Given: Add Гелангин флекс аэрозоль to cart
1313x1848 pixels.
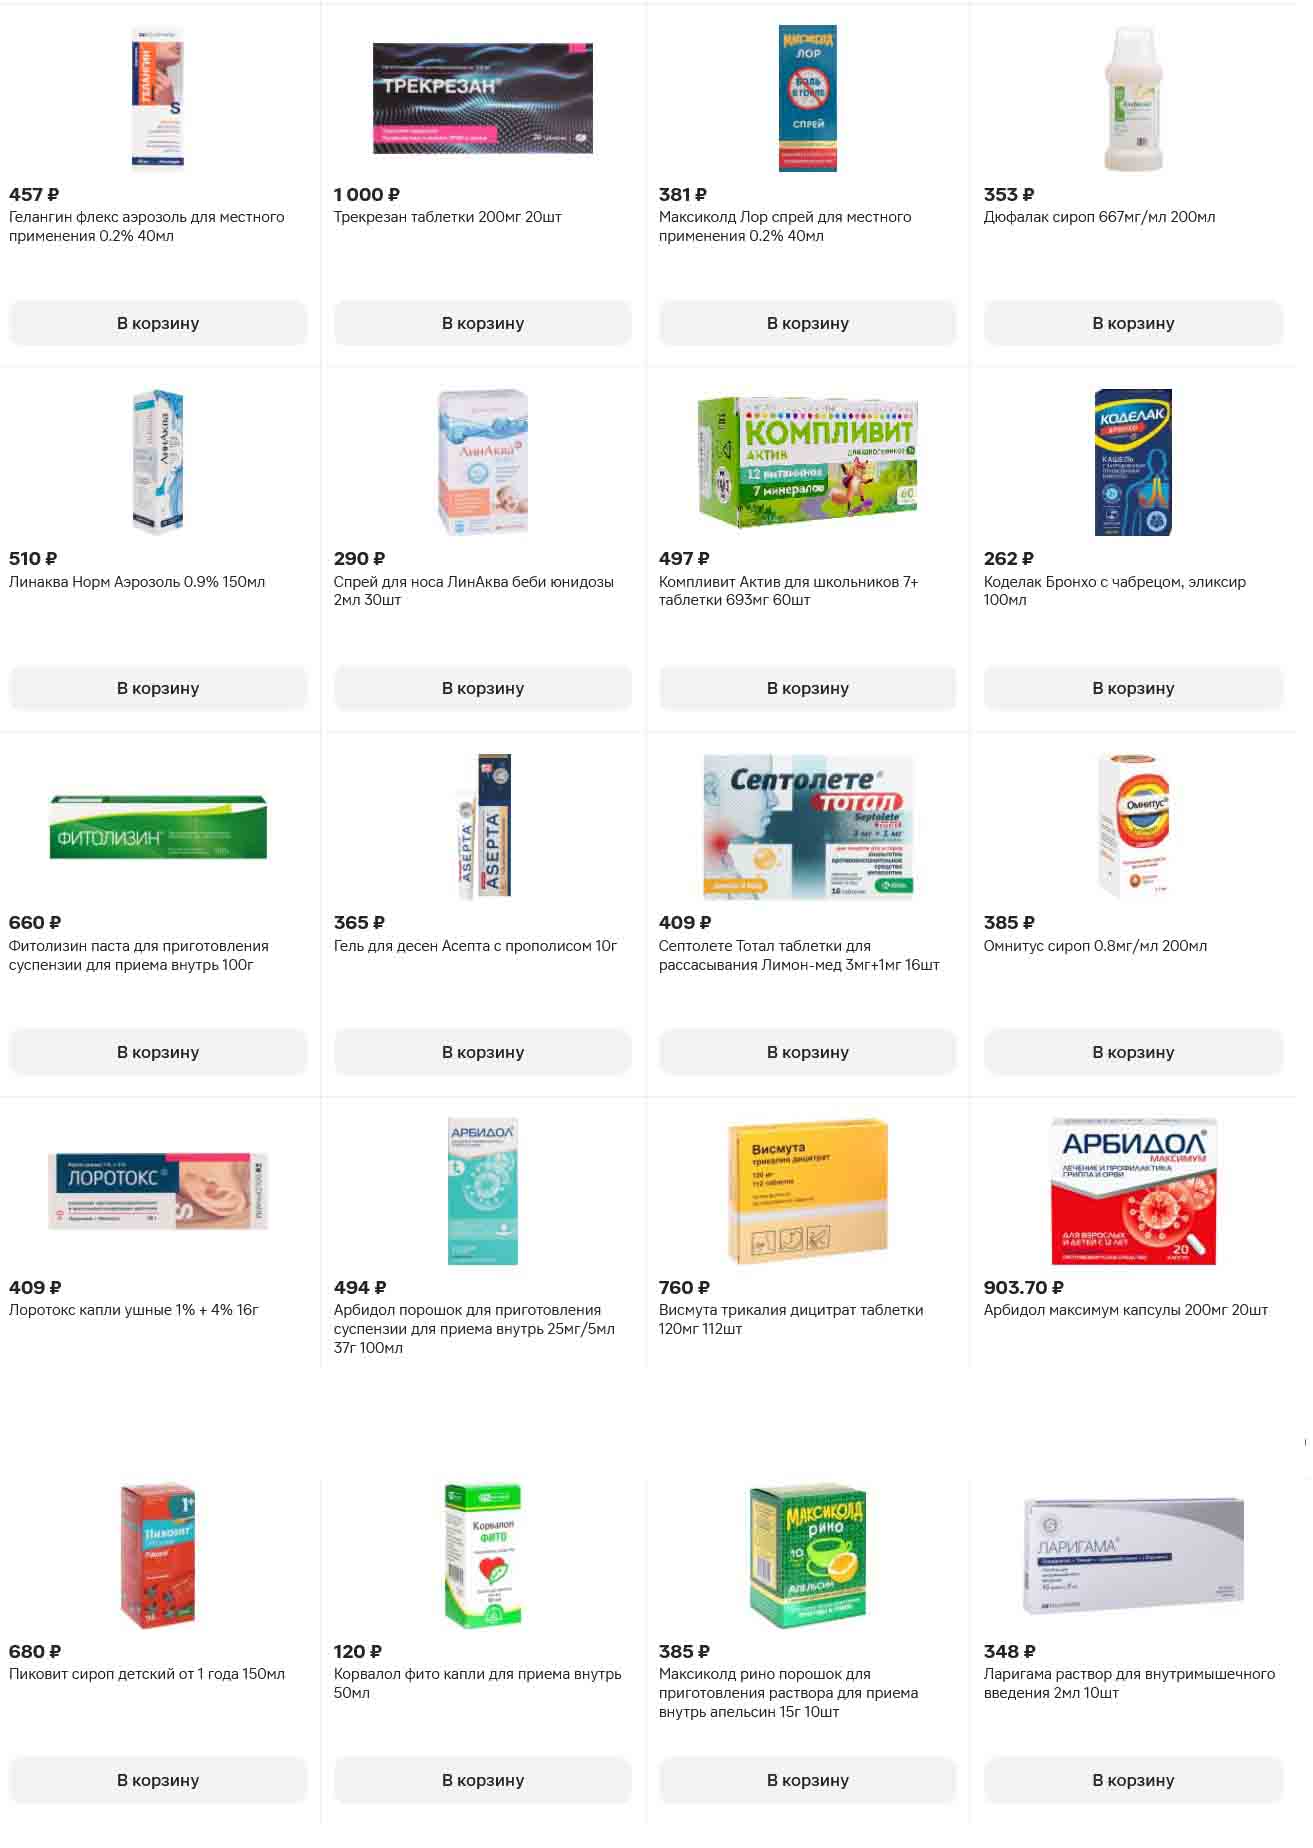Looking at the screenshot, I should pos(158,323).
